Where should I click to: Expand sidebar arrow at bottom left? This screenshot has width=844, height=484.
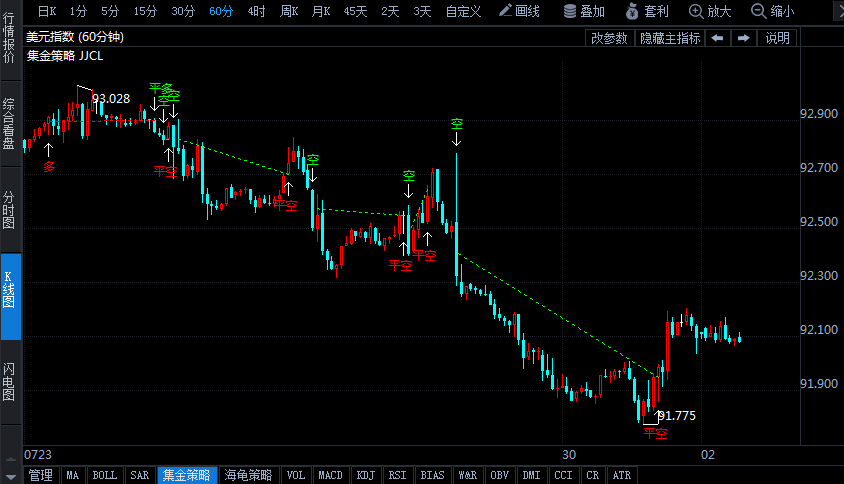coord(11,476)
